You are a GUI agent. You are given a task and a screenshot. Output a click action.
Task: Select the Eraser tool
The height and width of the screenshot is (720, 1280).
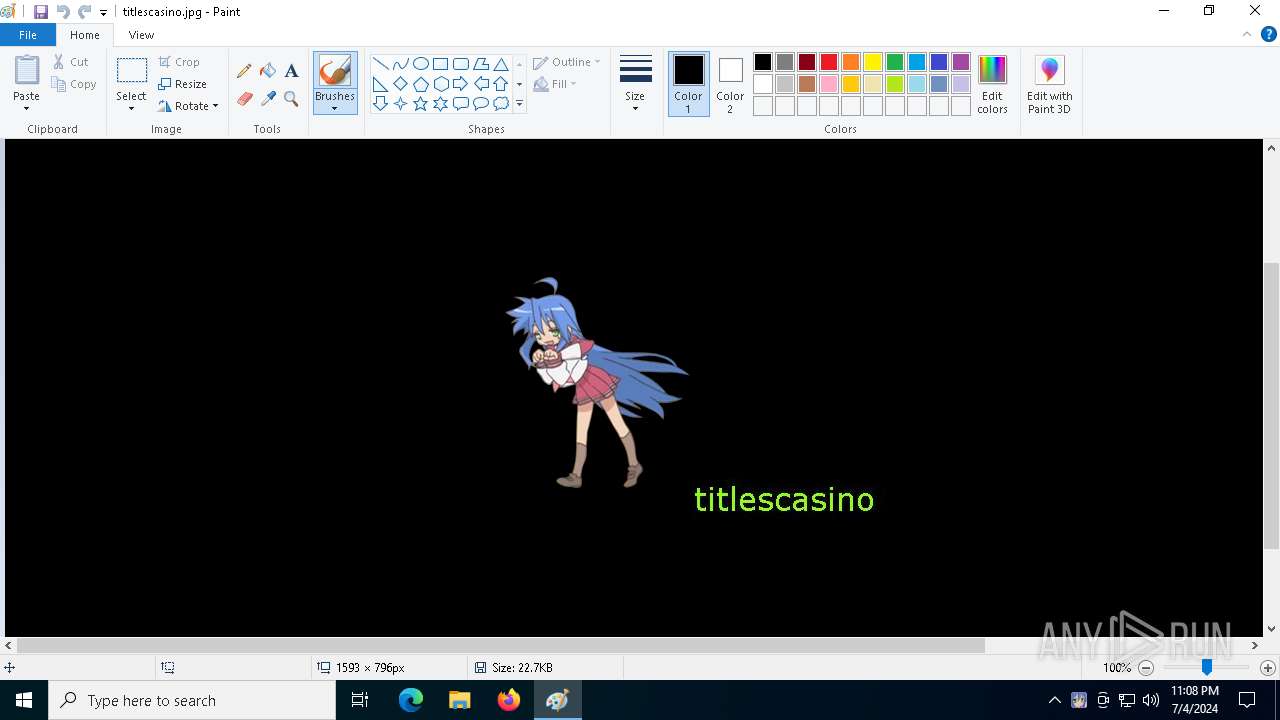coord(244,99)
